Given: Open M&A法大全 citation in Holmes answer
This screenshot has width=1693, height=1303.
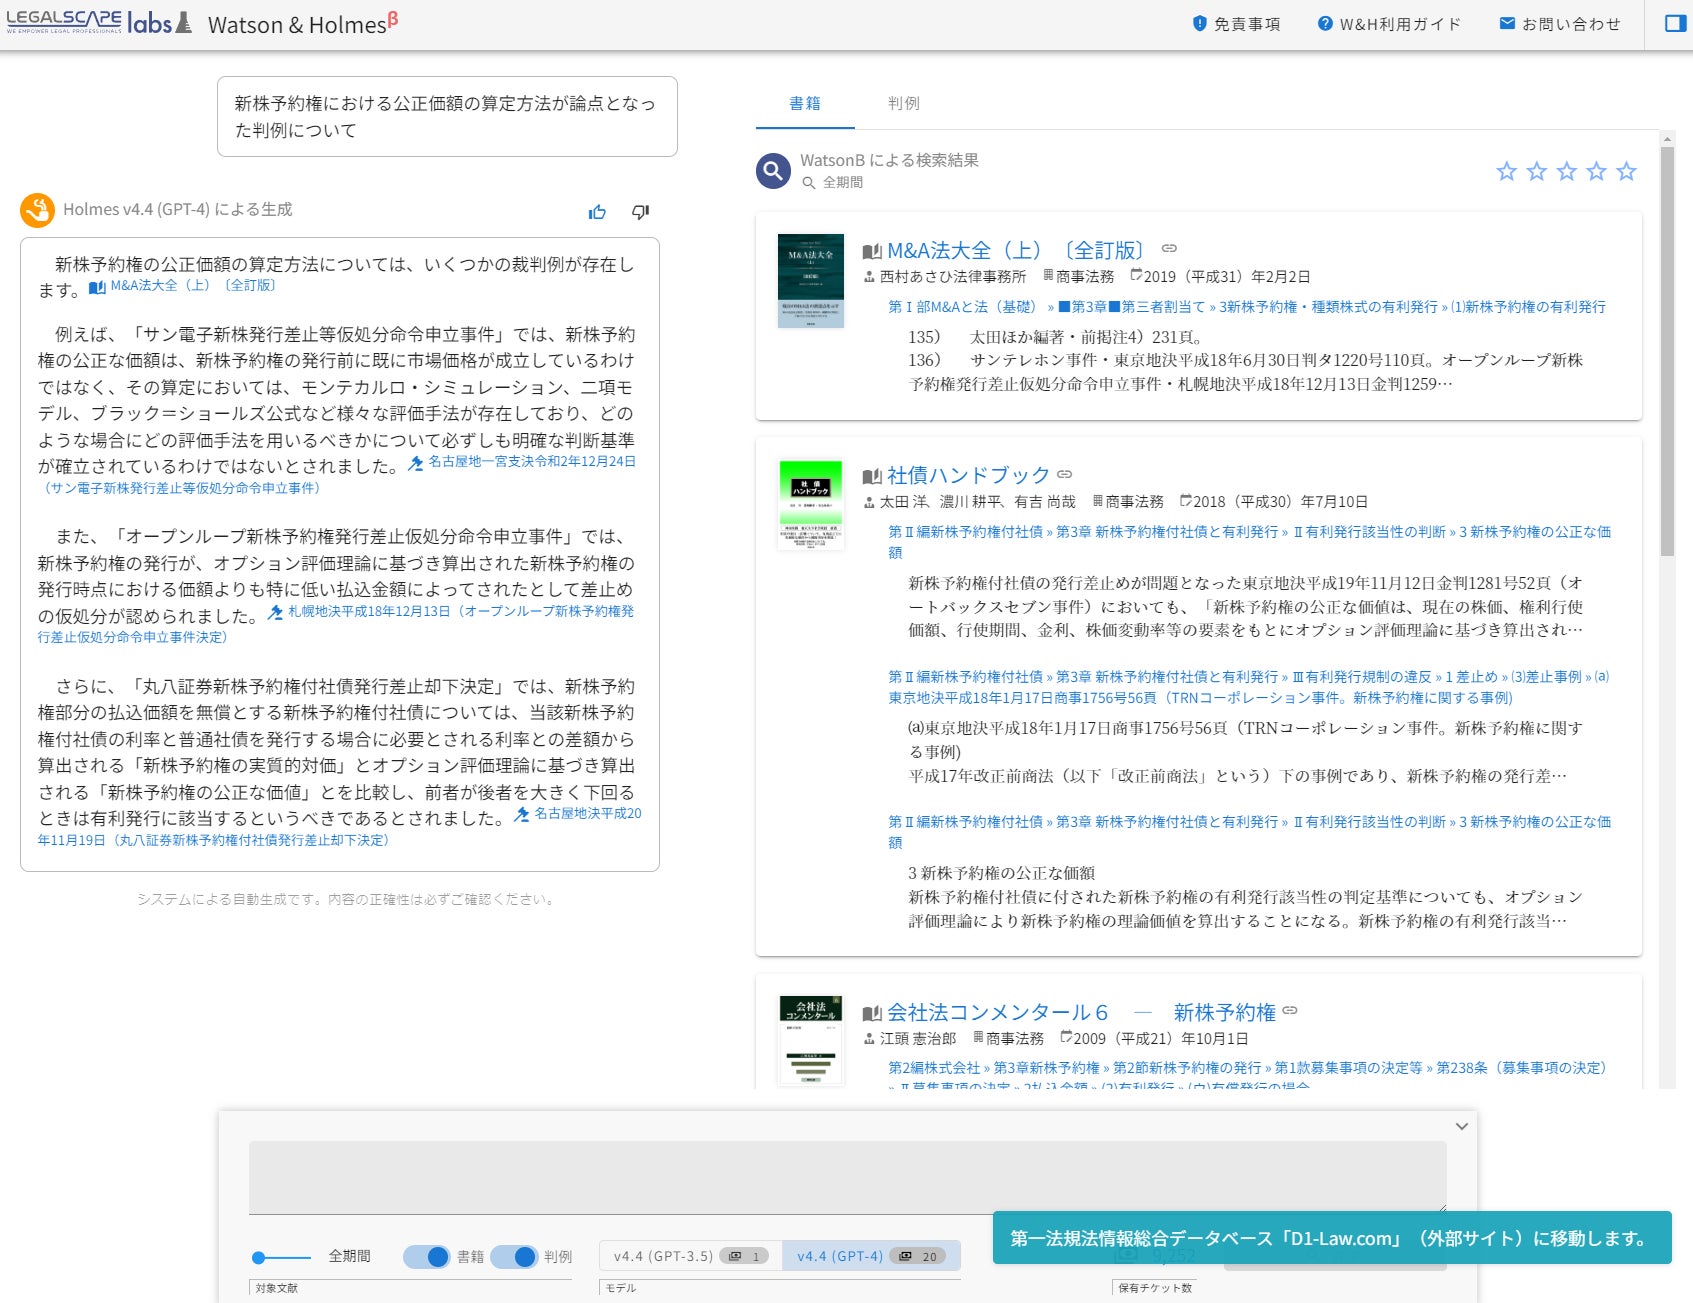Looking at the screenshot, I should [x=182, y=286].
